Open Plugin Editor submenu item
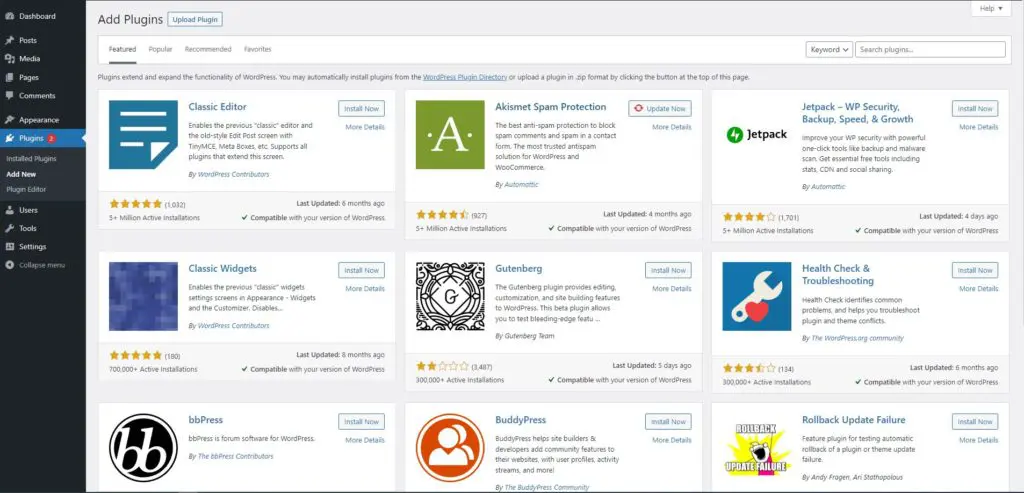Viewport: 1024px width, 493px height. pyautogui.click(x=26, y=189)
